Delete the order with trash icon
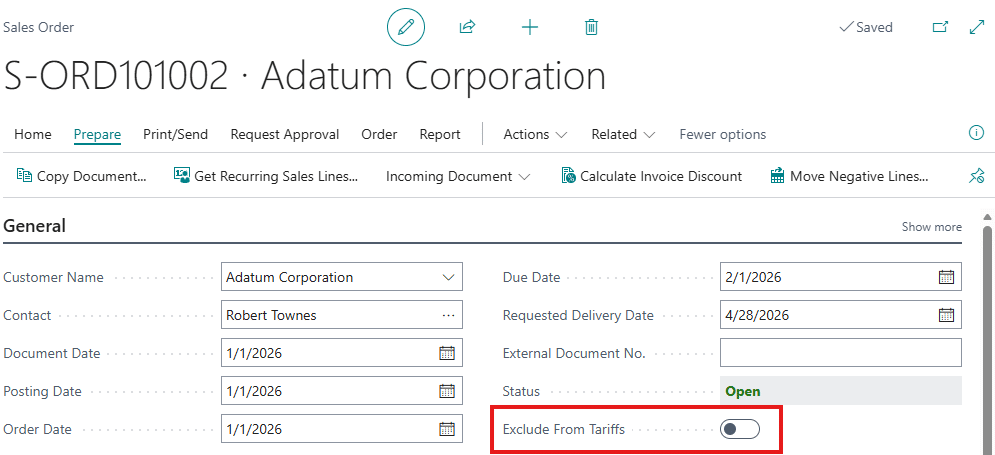 tap(591, 27)
